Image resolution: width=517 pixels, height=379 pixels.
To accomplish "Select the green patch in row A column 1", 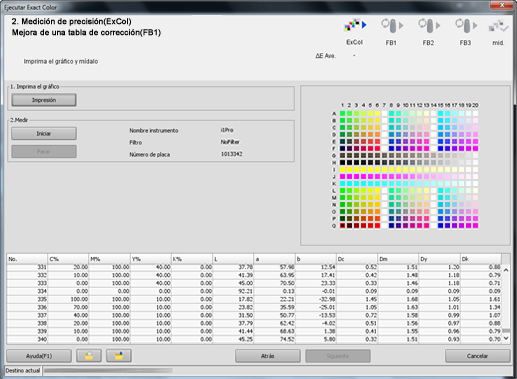I will click(x=342, y=114).
